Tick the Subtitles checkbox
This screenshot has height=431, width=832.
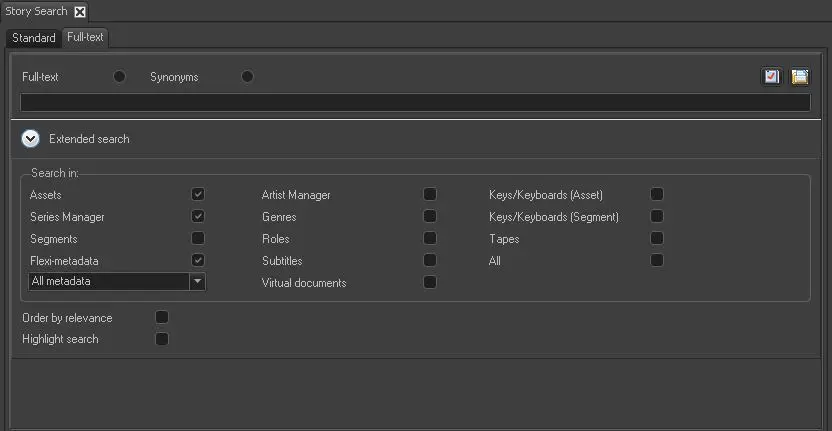[x=430, y=260]
